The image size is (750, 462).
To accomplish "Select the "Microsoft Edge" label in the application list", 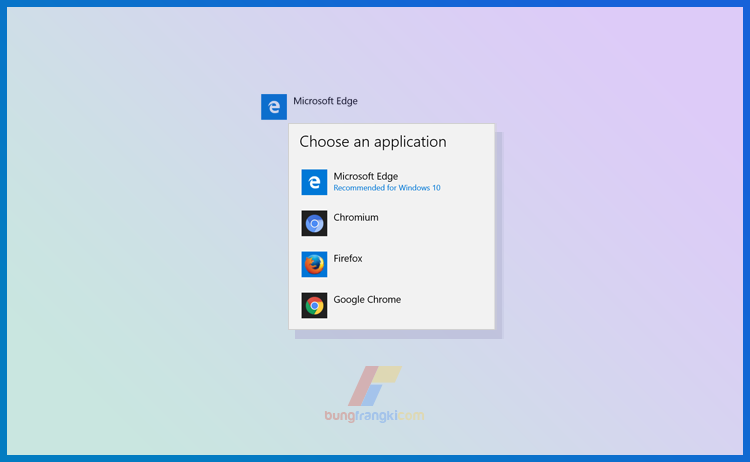I will coord(365,176).
